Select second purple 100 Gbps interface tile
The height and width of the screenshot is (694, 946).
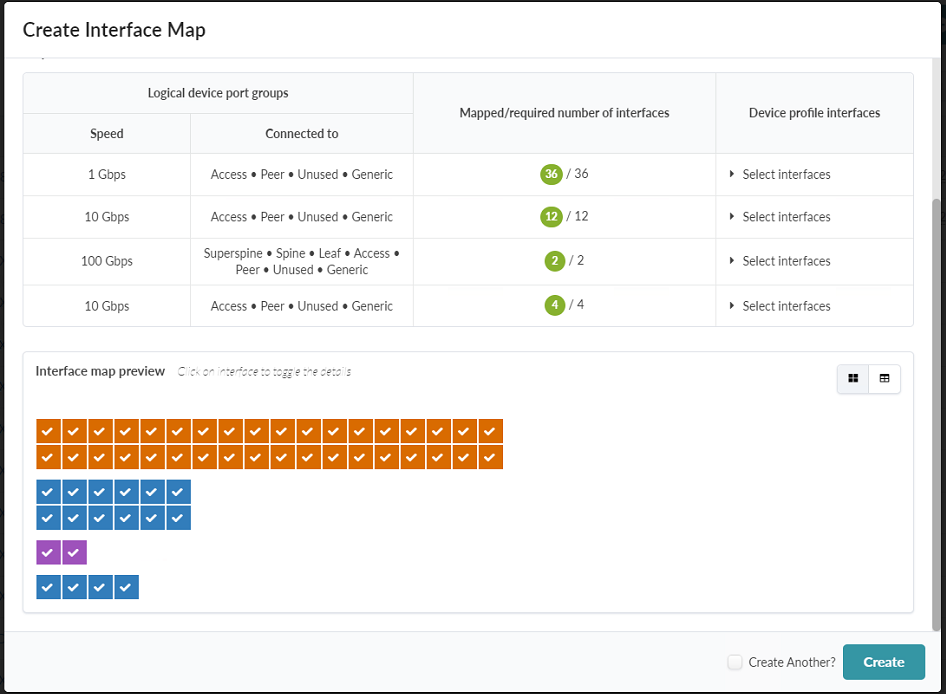coord(74,553)
